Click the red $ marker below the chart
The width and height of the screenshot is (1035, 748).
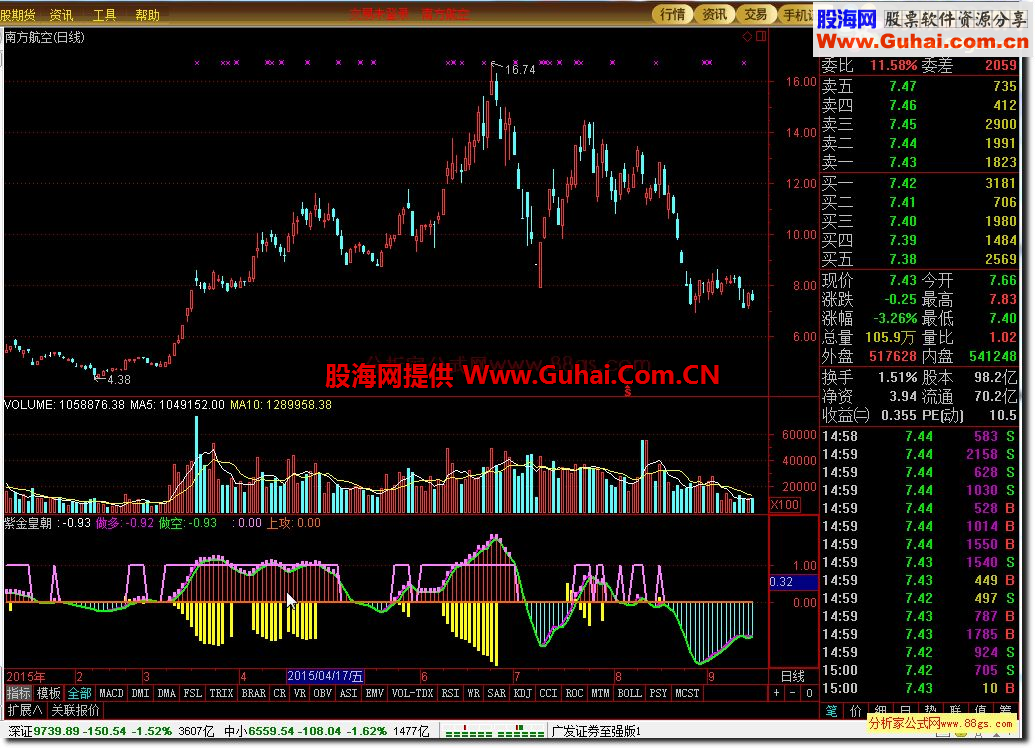click(x=628, y=391)
